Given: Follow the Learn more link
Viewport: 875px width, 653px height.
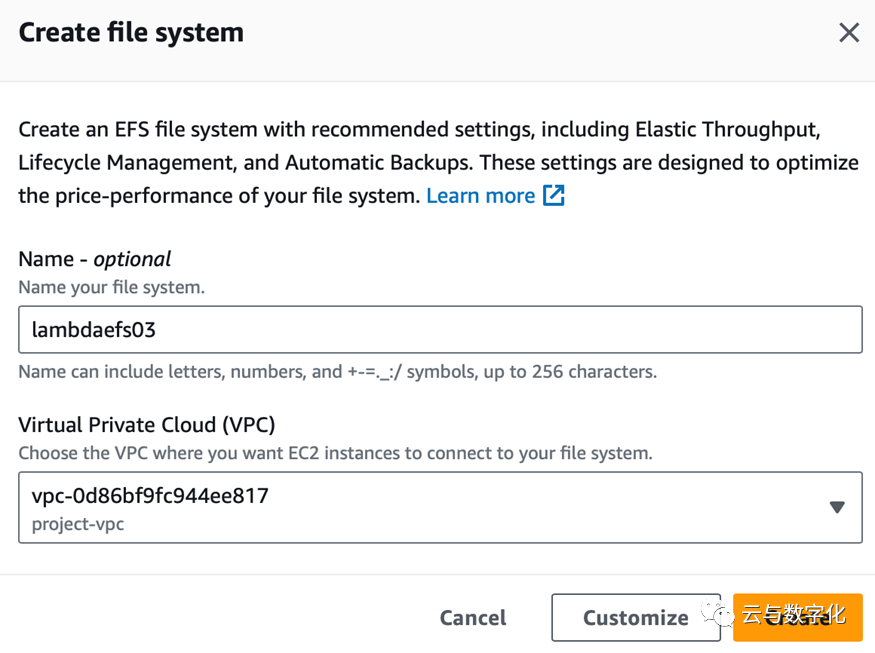Looking at the screenshot, I should point(480,196).
